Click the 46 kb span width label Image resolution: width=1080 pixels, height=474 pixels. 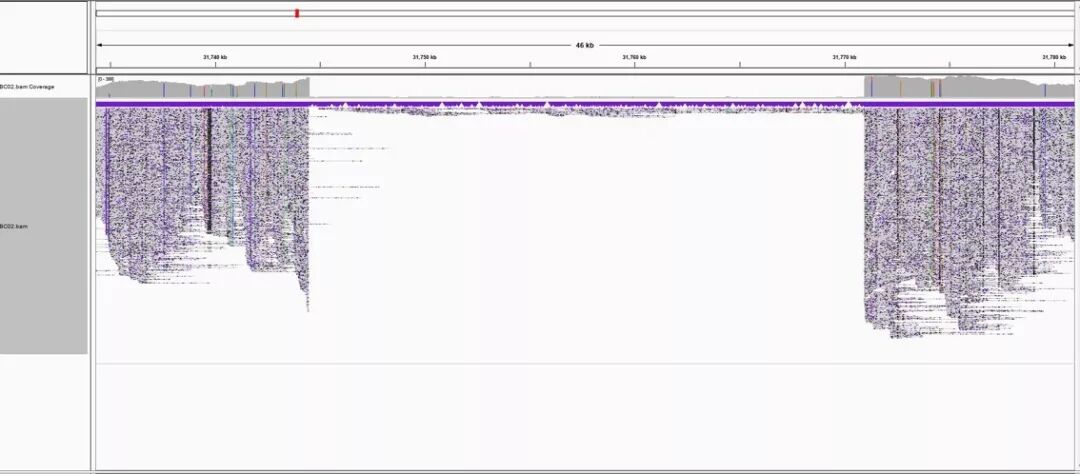(x=584, y=45)
